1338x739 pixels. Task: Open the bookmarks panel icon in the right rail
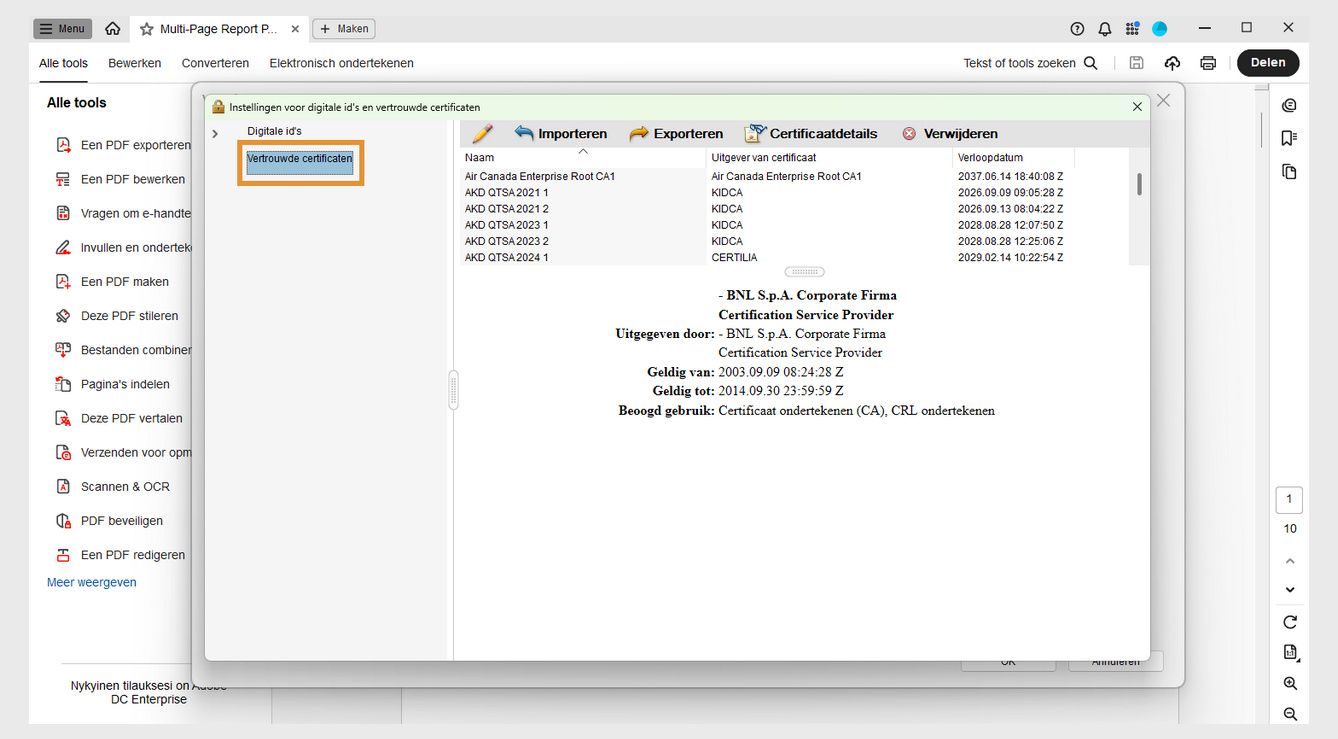(1290, 138)
